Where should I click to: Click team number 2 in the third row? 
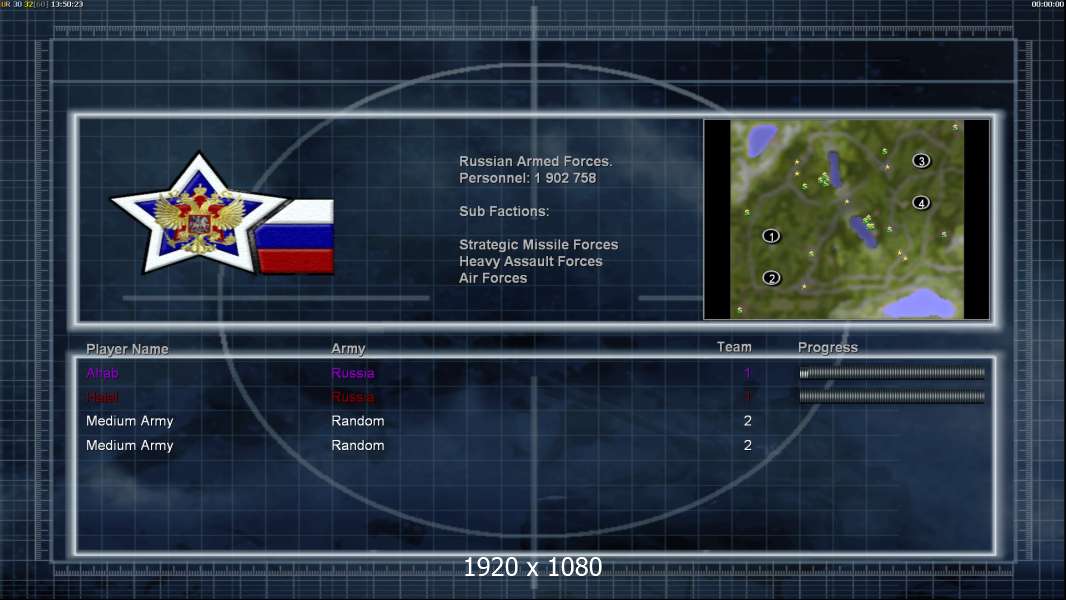point(747,421)
